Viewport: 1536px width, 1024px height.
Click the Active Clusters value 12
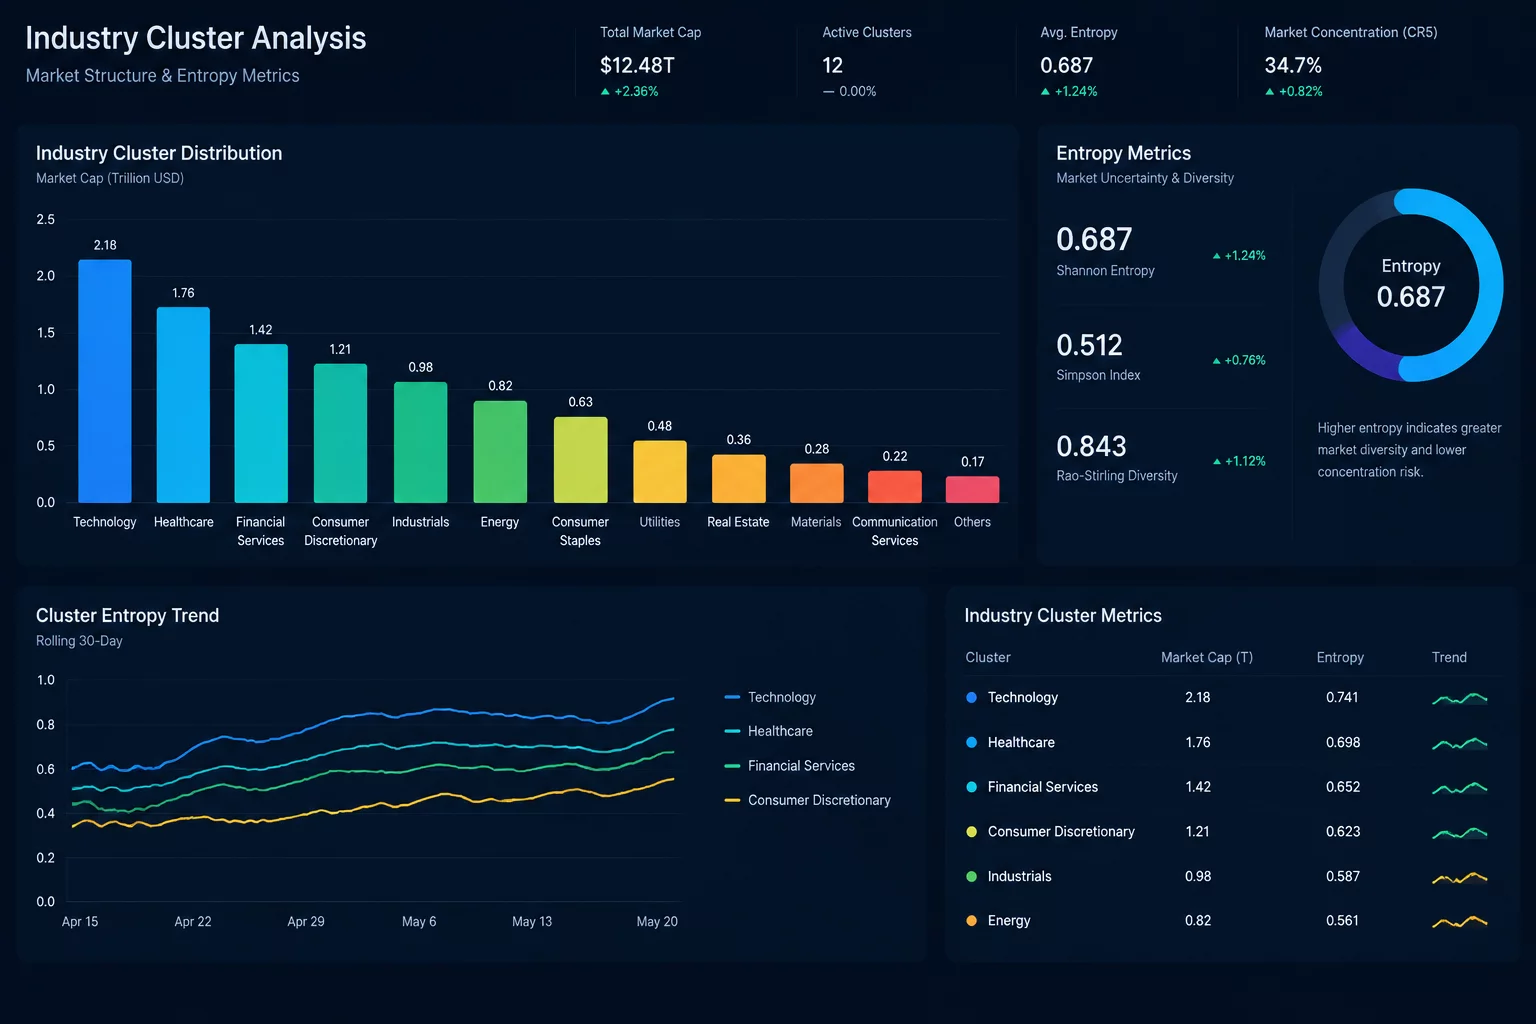pyautogui.click(x=833, y=65)
